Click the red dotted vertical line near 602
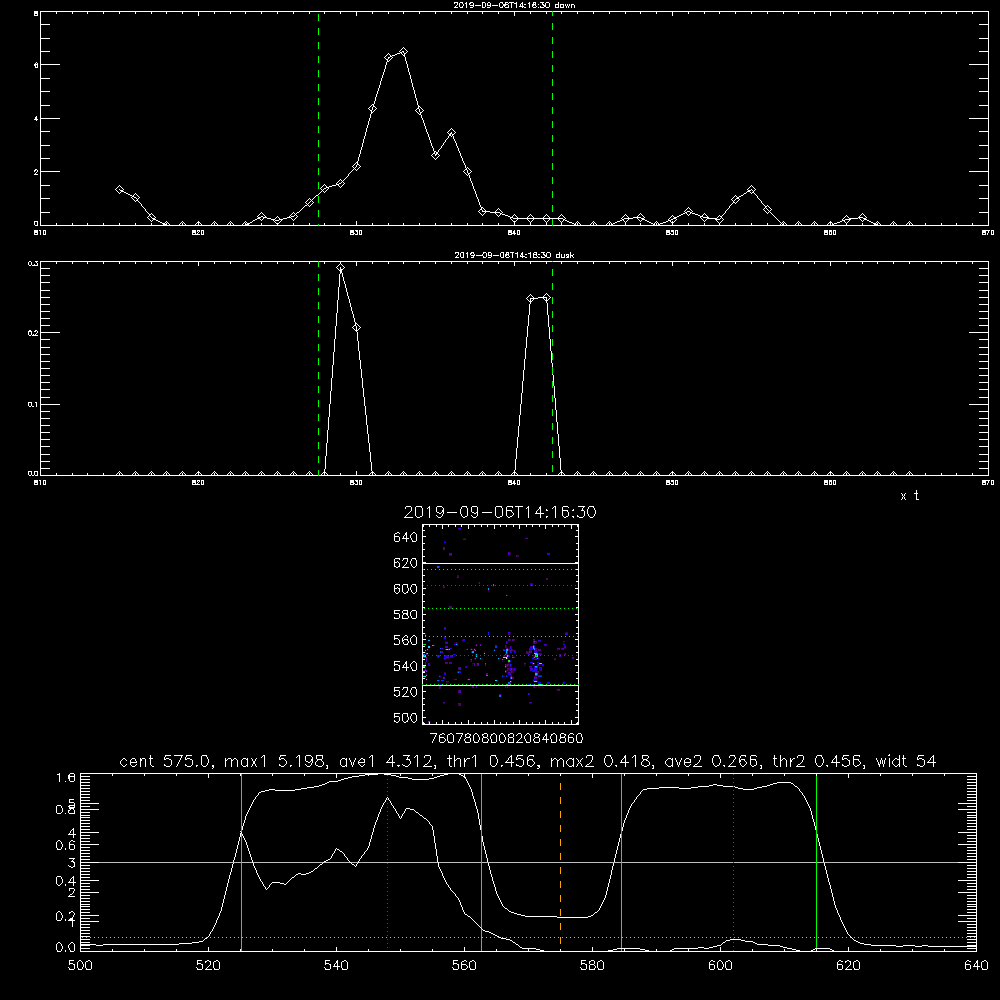This screenshot has height=1000, width=1000. point(734,861)
